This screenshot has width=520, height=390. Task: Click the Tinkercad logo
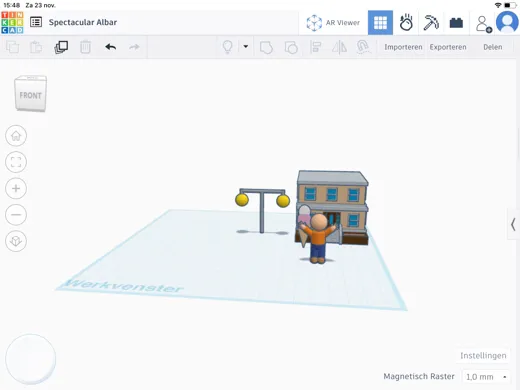click(12, 23)
